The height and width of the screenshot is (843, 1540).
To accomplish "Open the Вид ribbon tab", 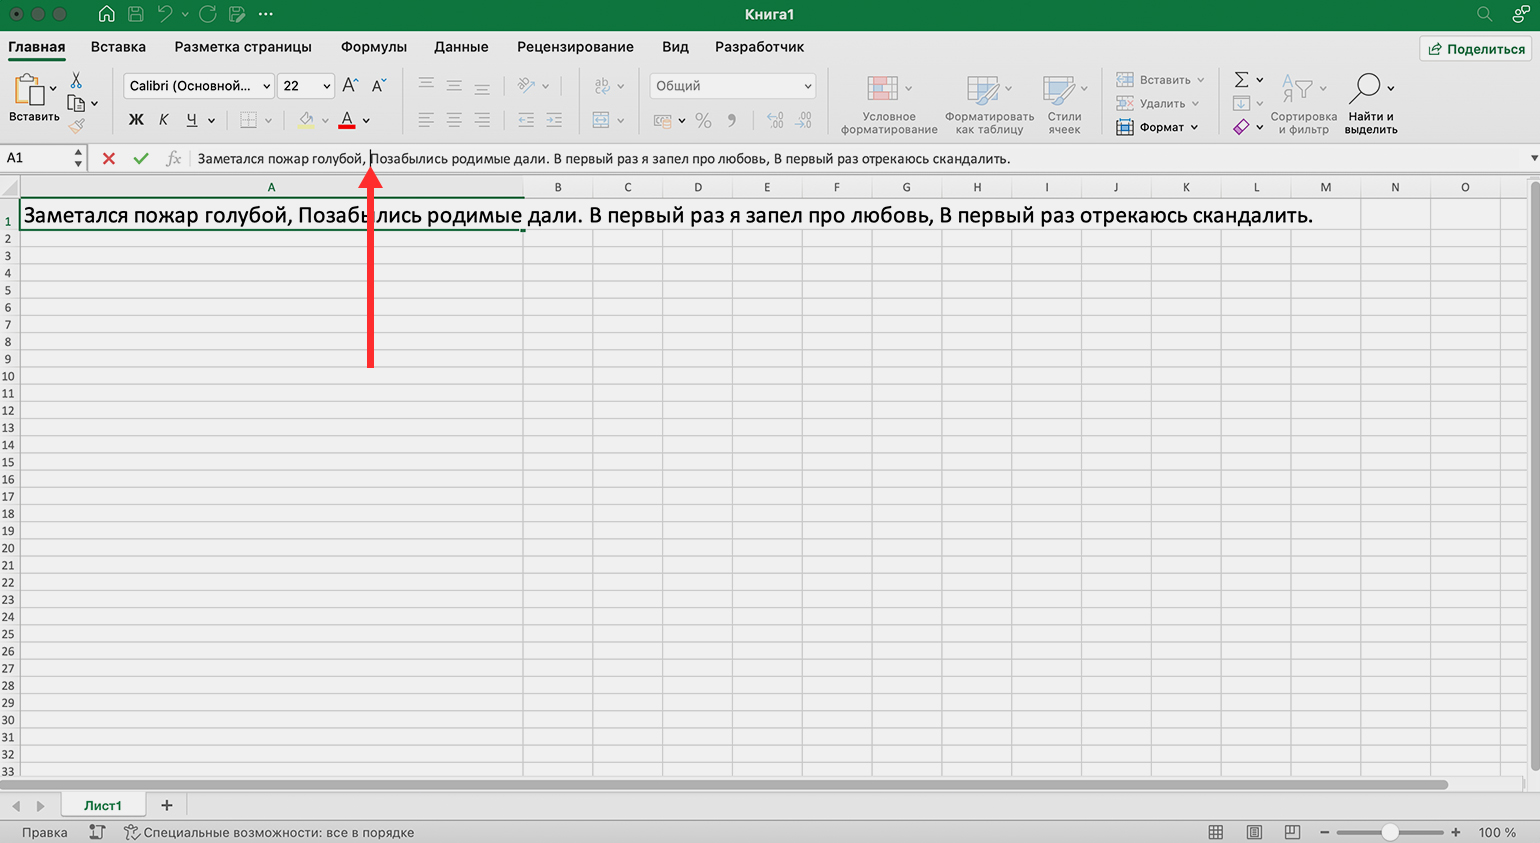I will point(675,47).
